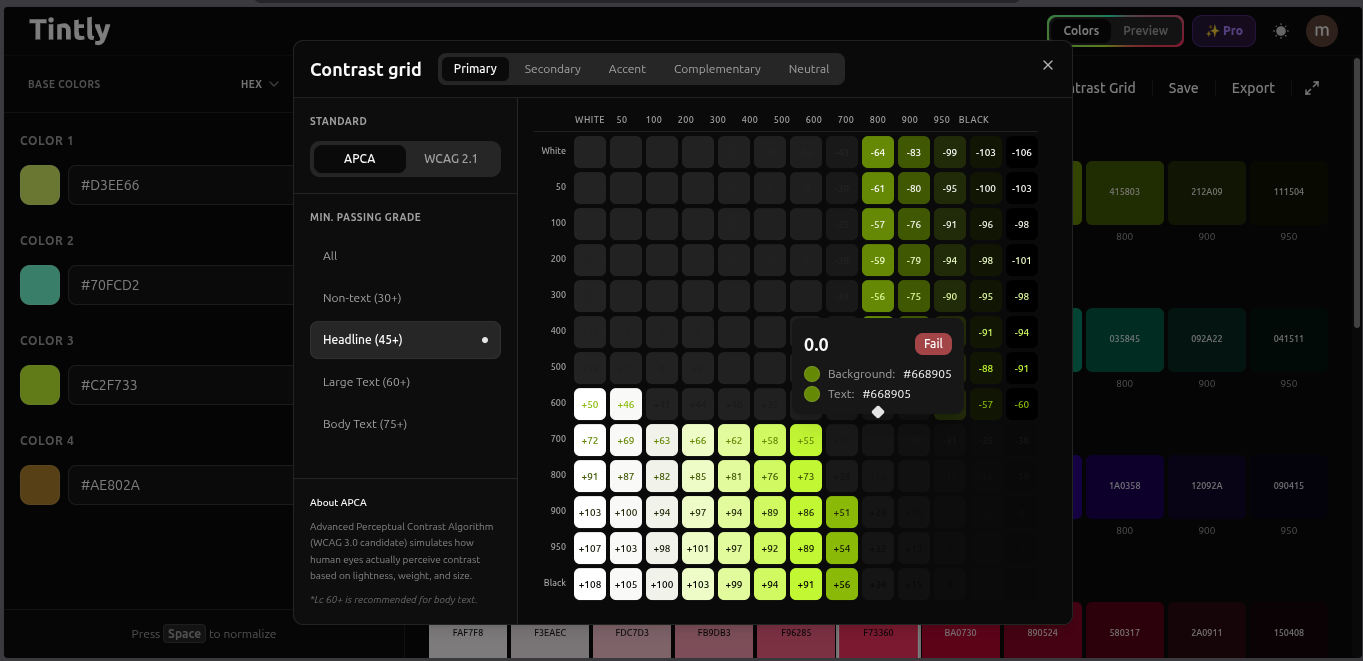The height and width of the screenshot is (661, 1363).
Task: Edit the #70FCD2 hex field
Action: (x=180, y=285)
